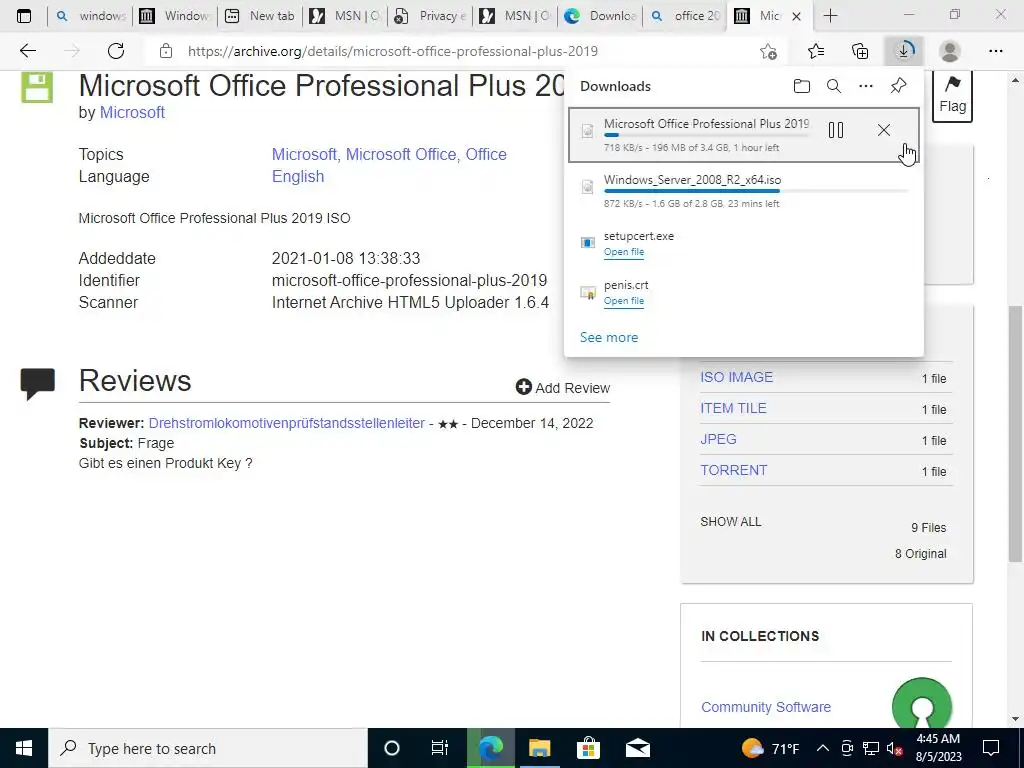This screenshot has height=768, width=1024.
Task: Open the Community Software collection link
Action: [766, 707]
